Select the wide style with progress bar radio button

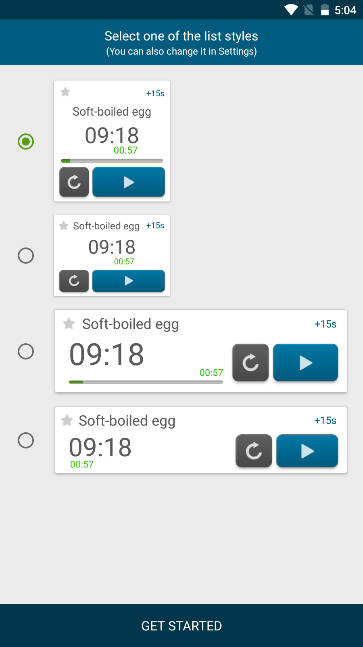pos(26,352)
